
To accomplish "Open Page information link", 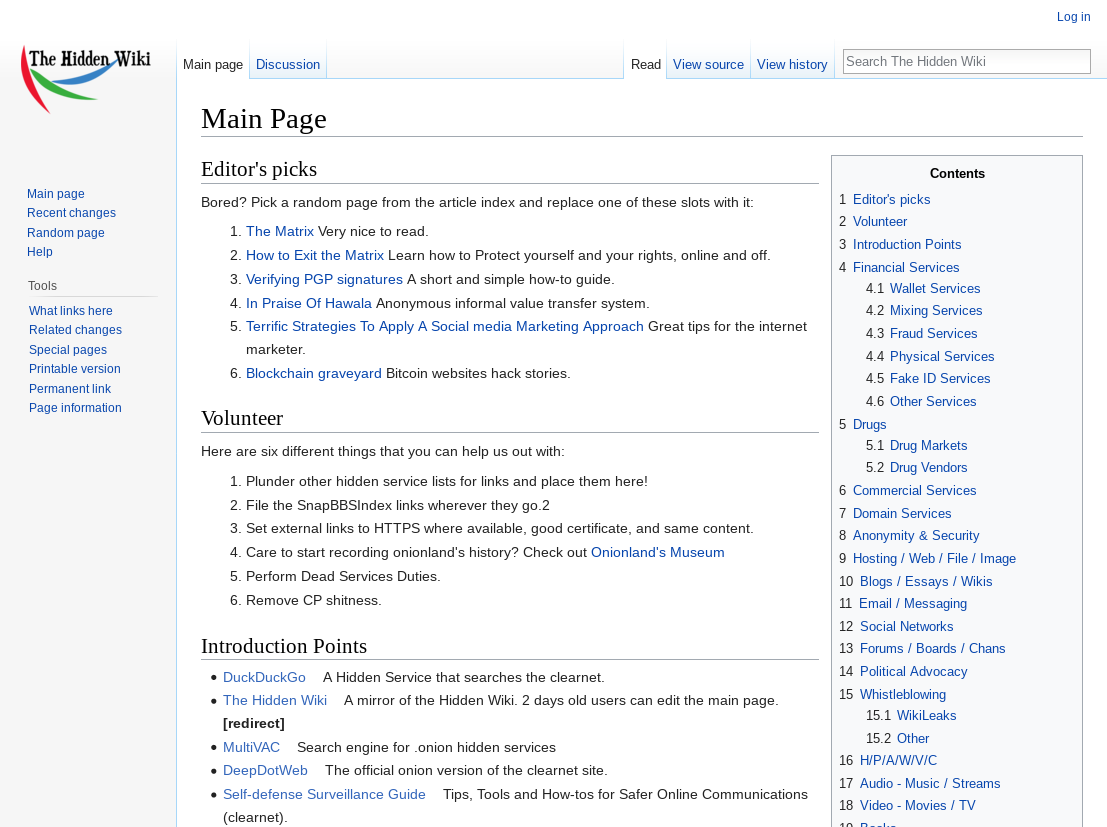I will point(75,407).
